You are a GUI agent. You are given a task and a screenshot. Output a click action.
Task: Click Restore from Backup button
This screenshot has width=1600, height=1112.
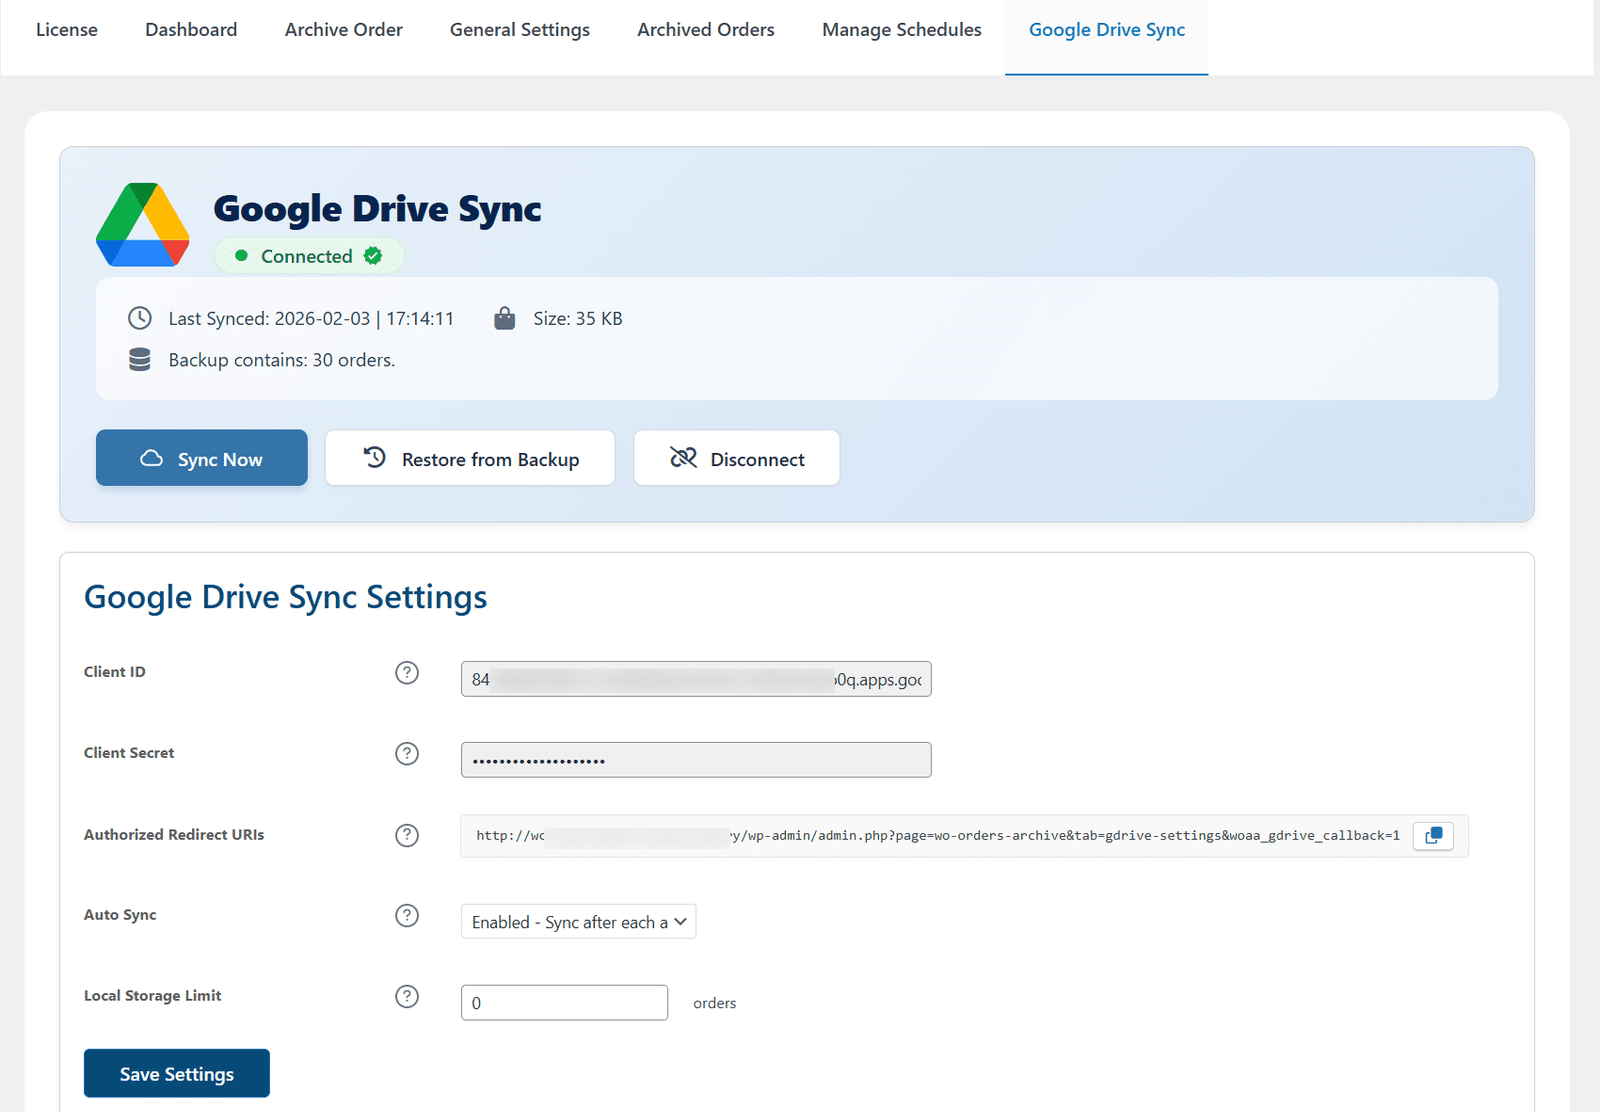(470, 458)
